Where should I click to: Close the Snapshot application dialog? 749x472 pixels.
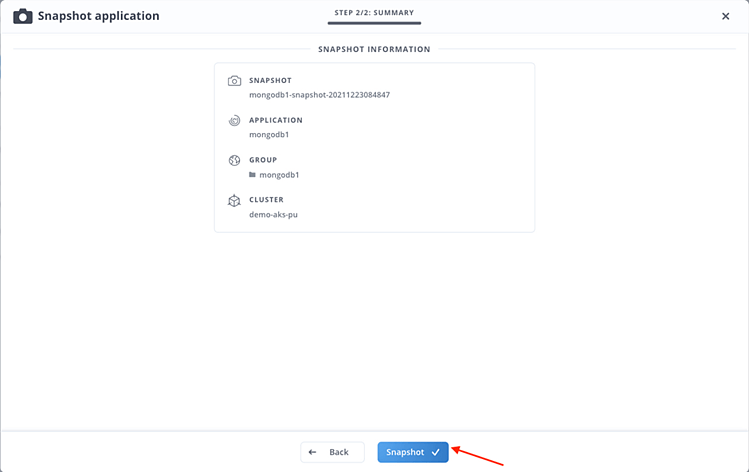coord(725,16)
